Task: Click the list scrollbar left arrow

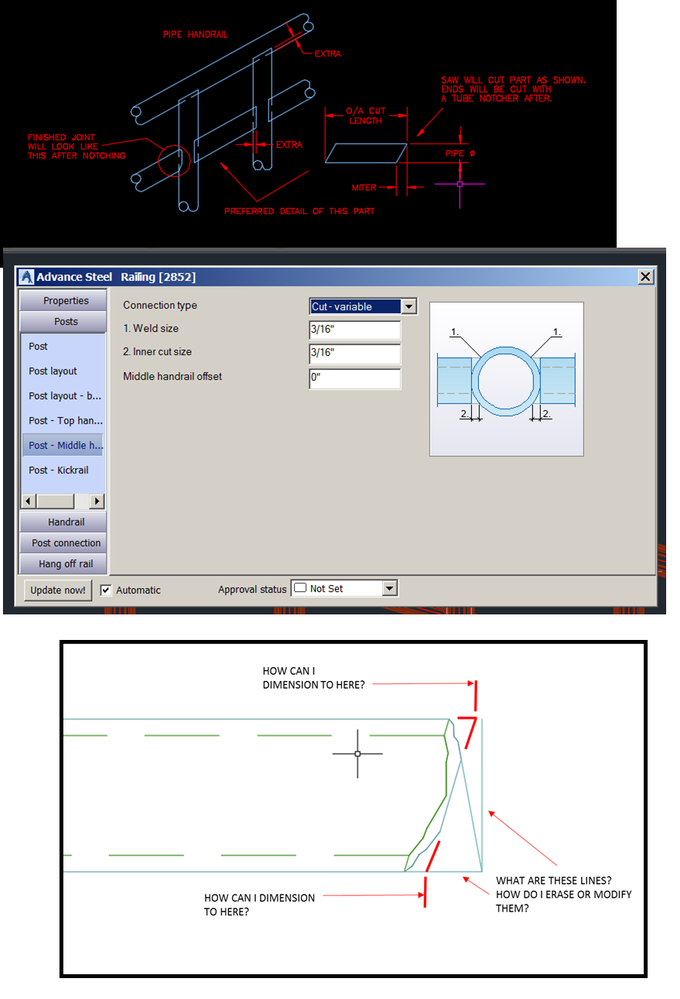Action: point(29,501)
